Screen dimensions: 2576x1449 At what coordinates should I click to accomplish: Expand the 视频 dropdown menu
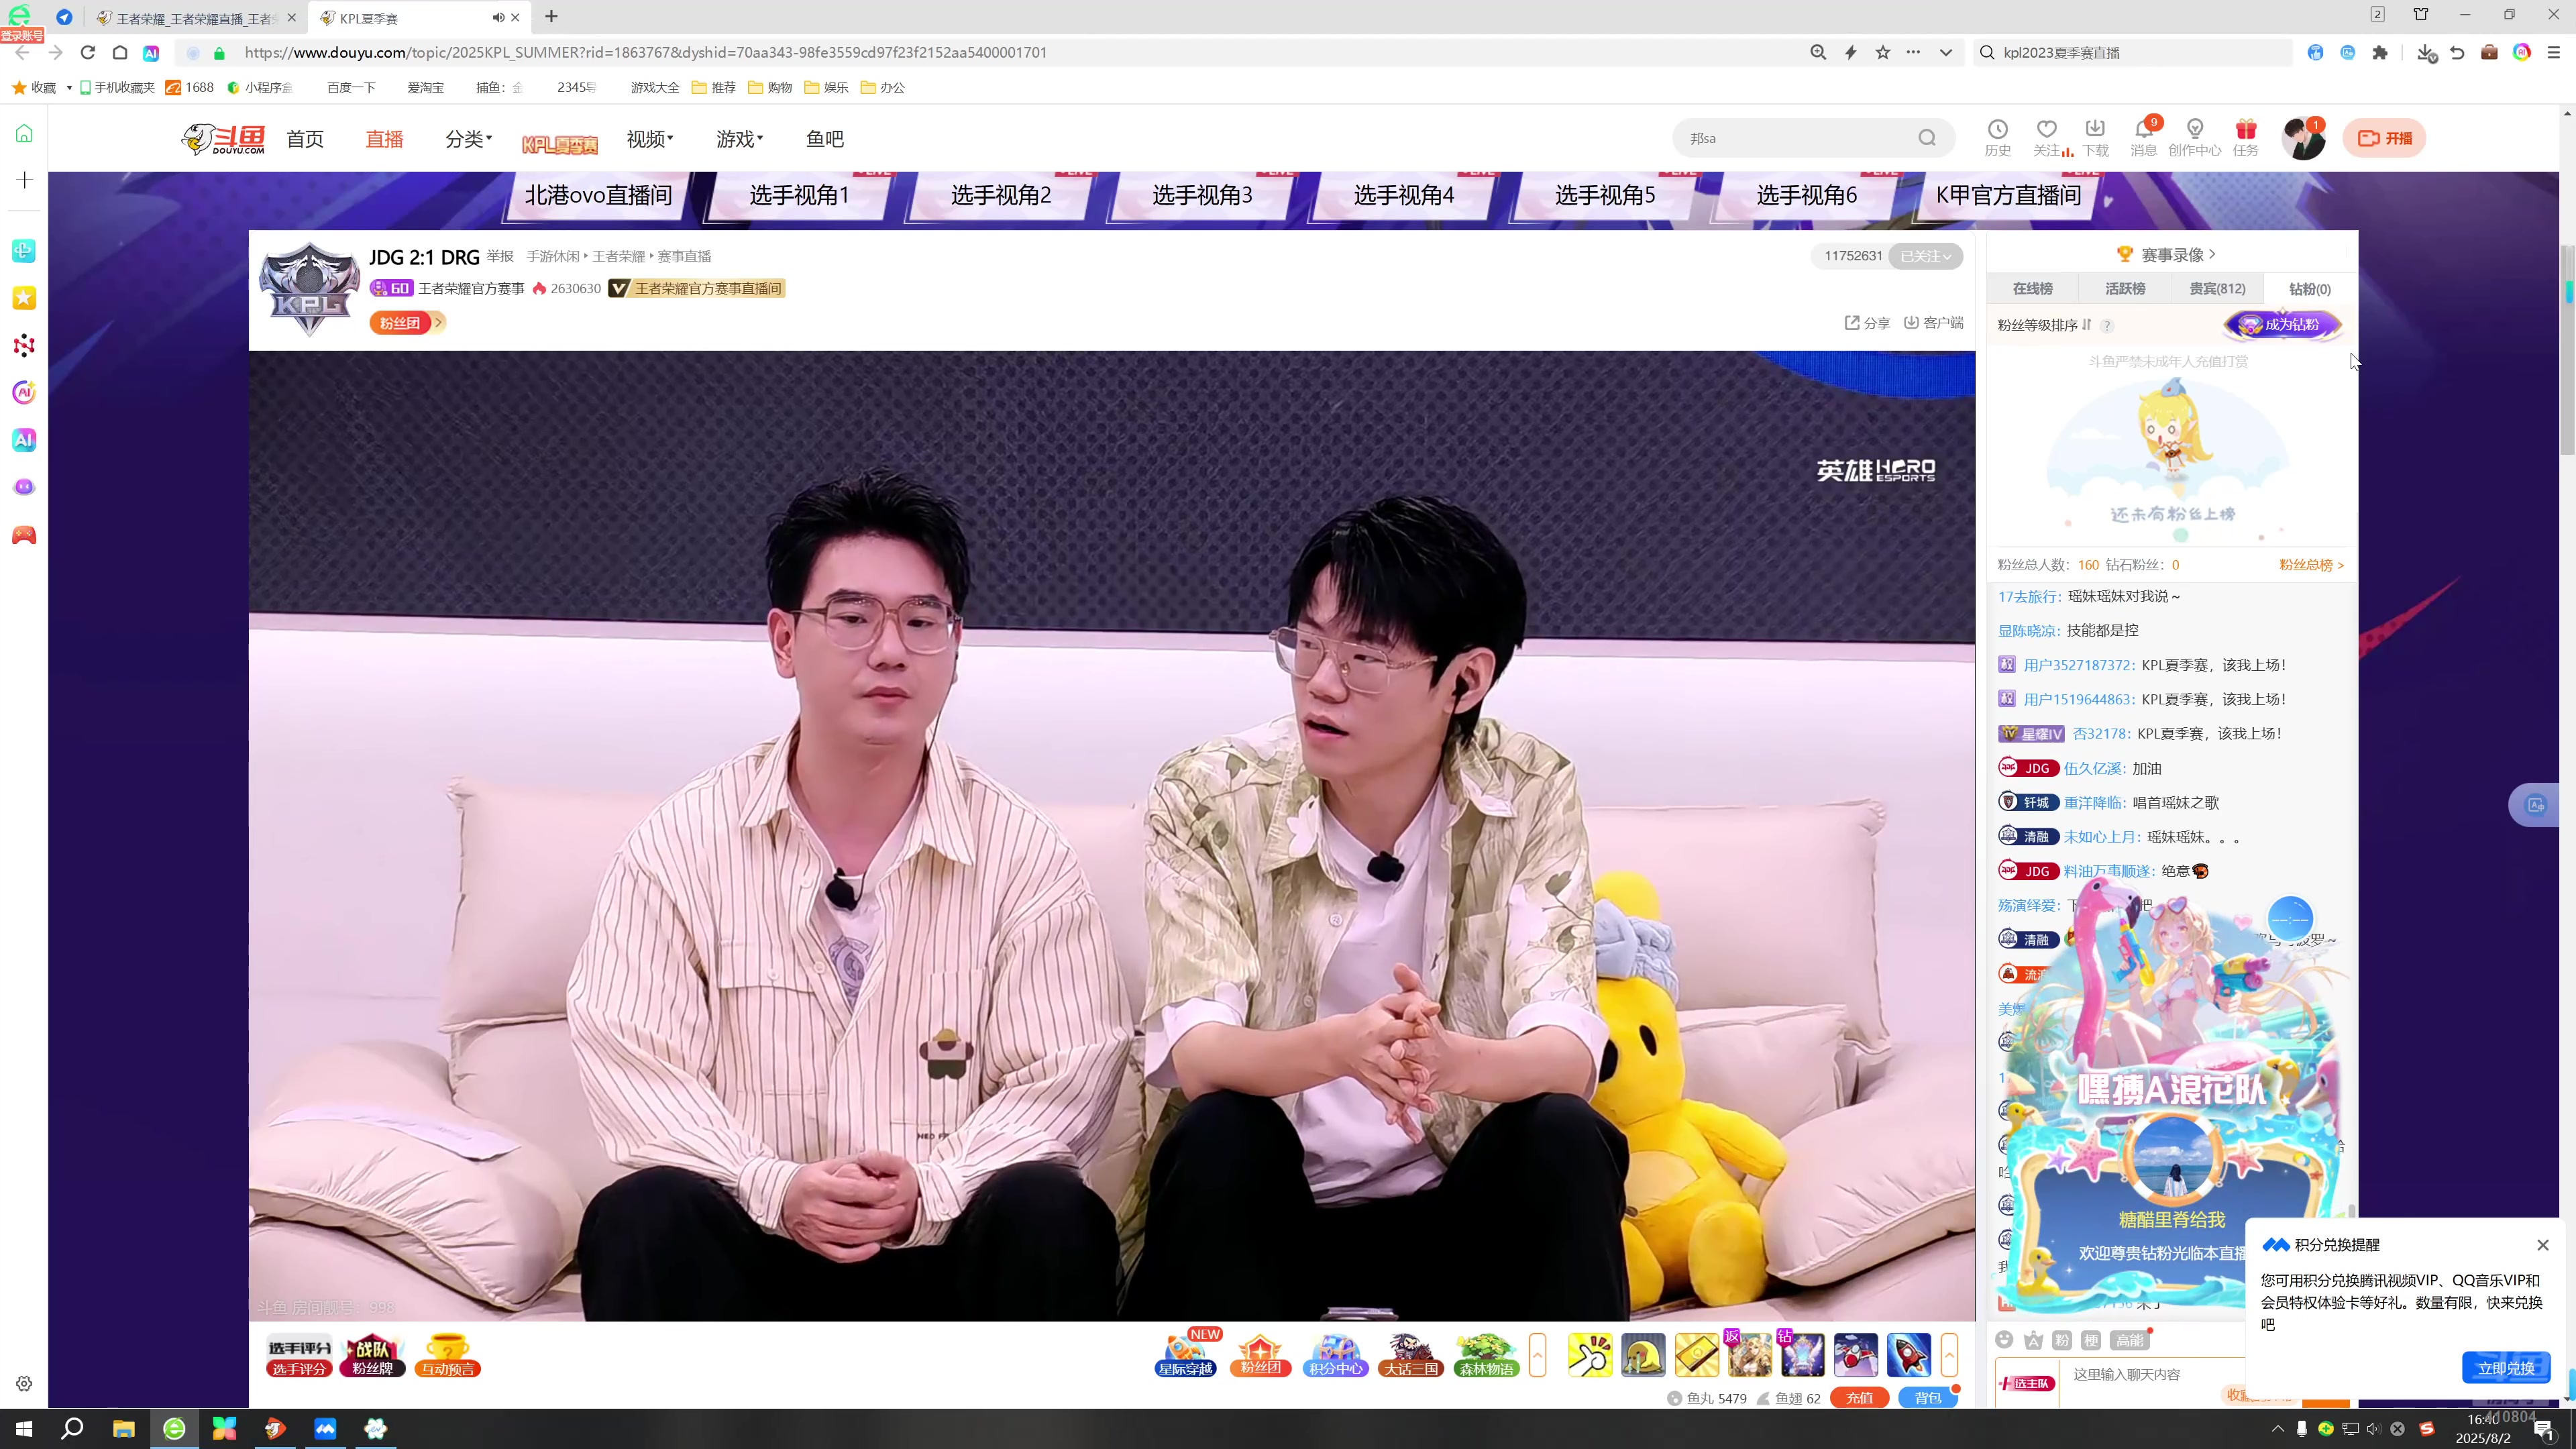tap(650, 139)
